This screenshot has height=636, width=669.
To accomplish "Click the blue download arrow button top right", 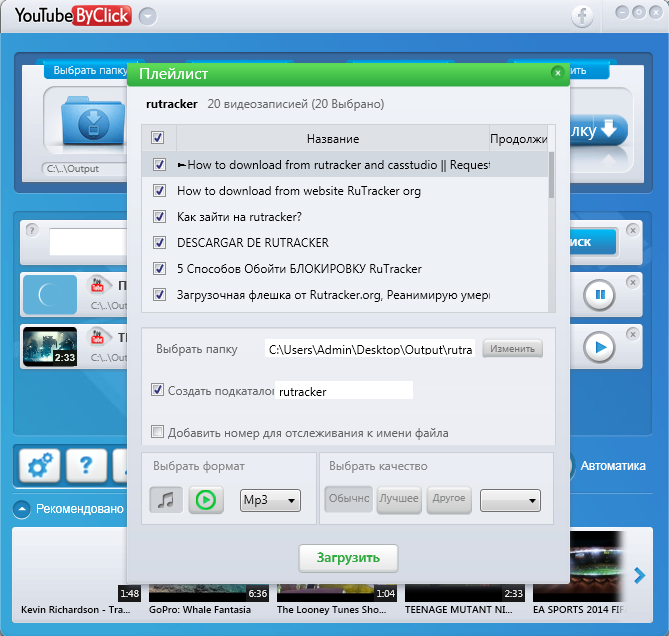I will (599, 130).
